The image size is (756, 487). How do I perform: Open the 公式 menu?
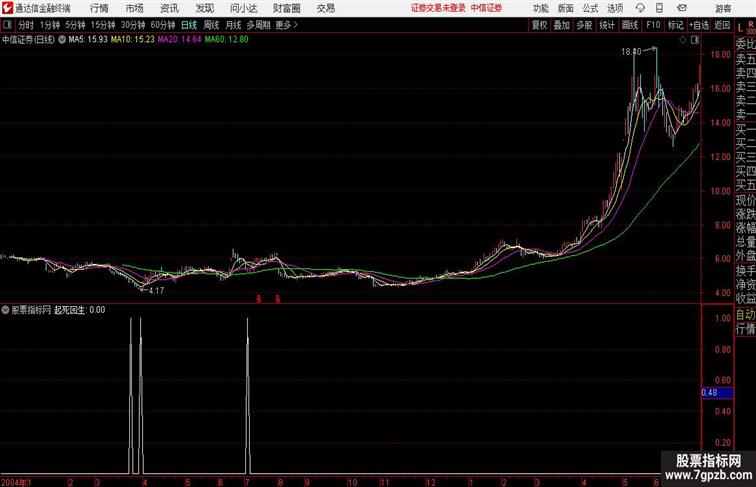tap(590, 8)
